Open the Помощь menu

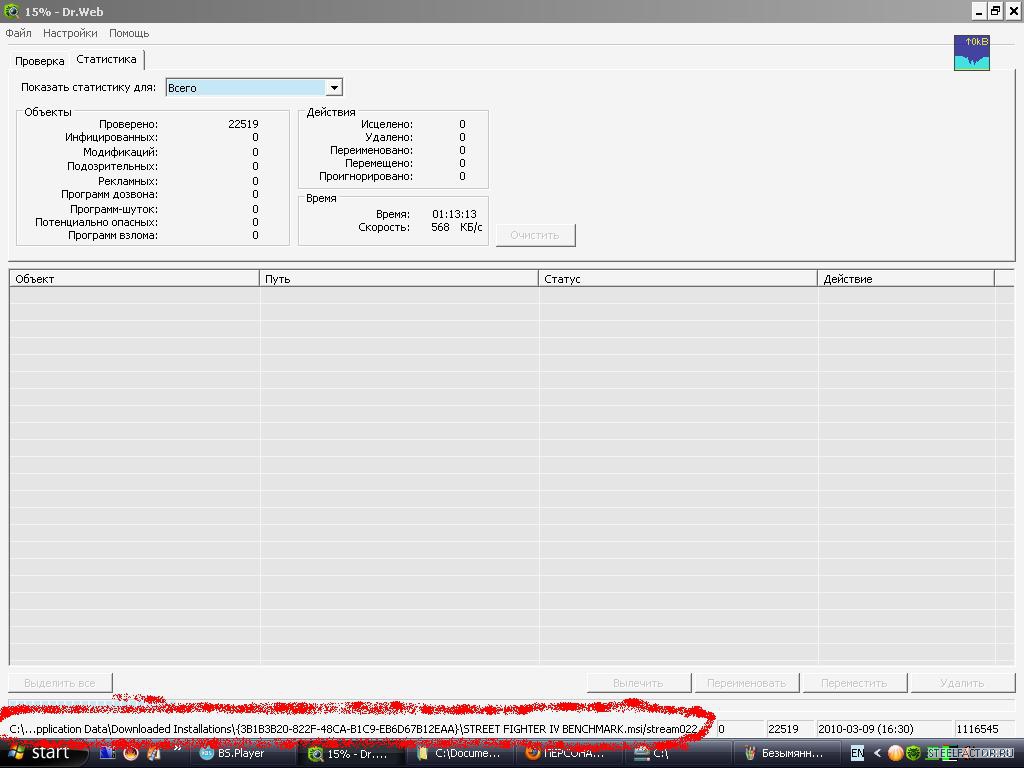pos(129,33)
